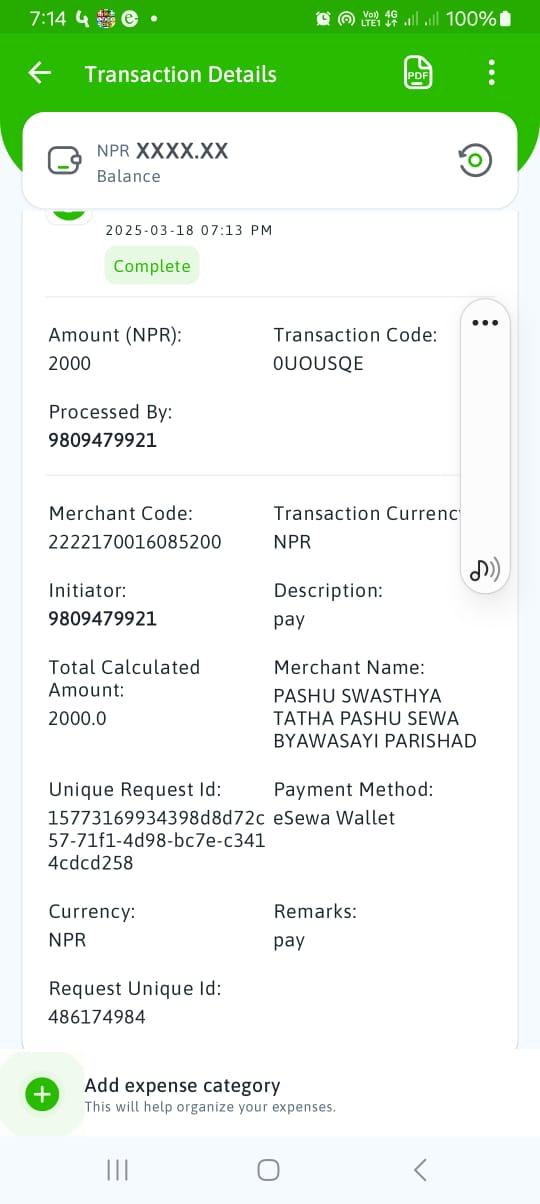Viewport: 540px width, 1204px height.
Task: Tap the wallet icon beside NPR balance
Action: tap(65, 160)
